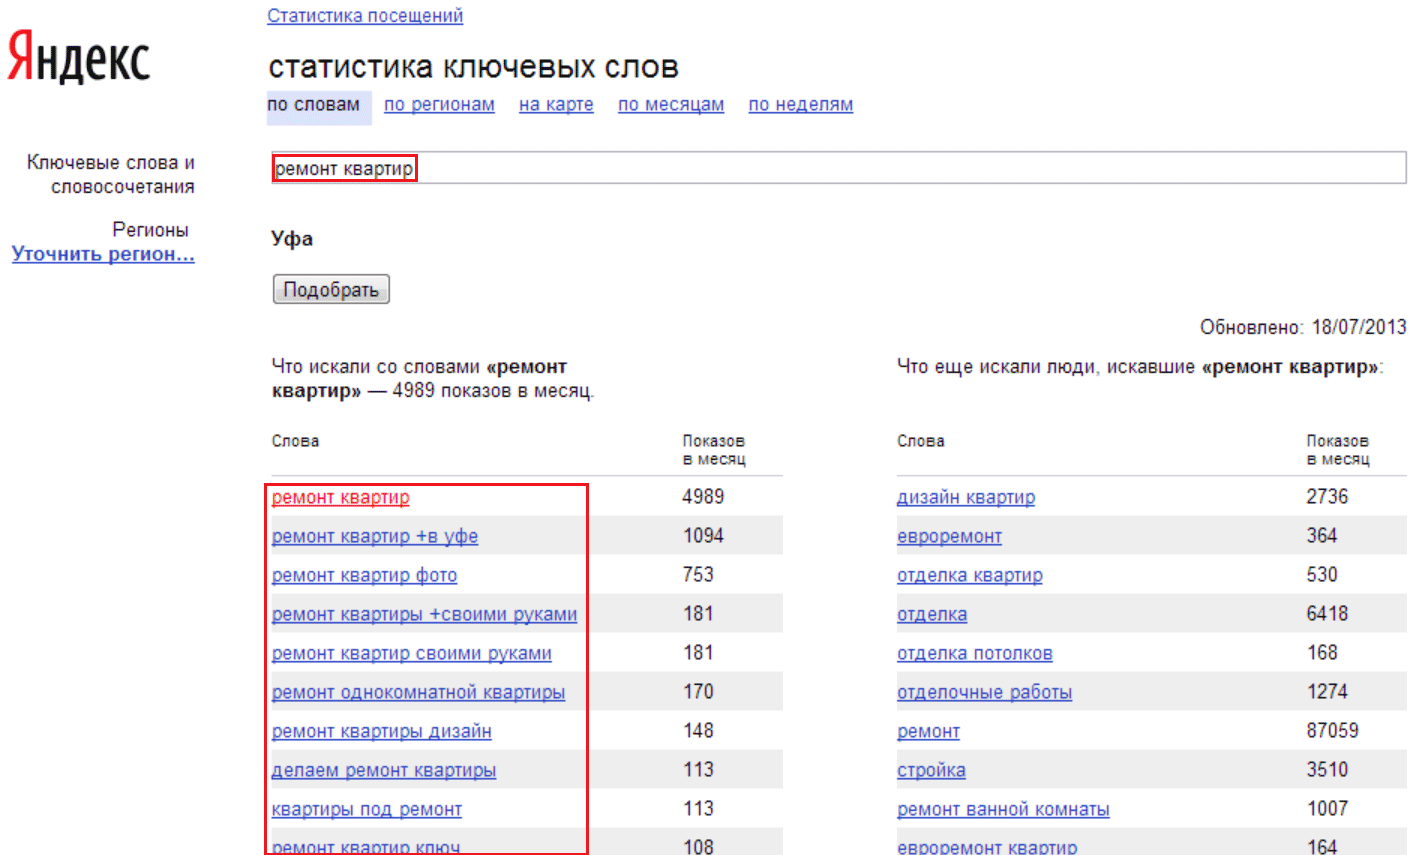Open квартиры под ремонт link

(367, 810)
